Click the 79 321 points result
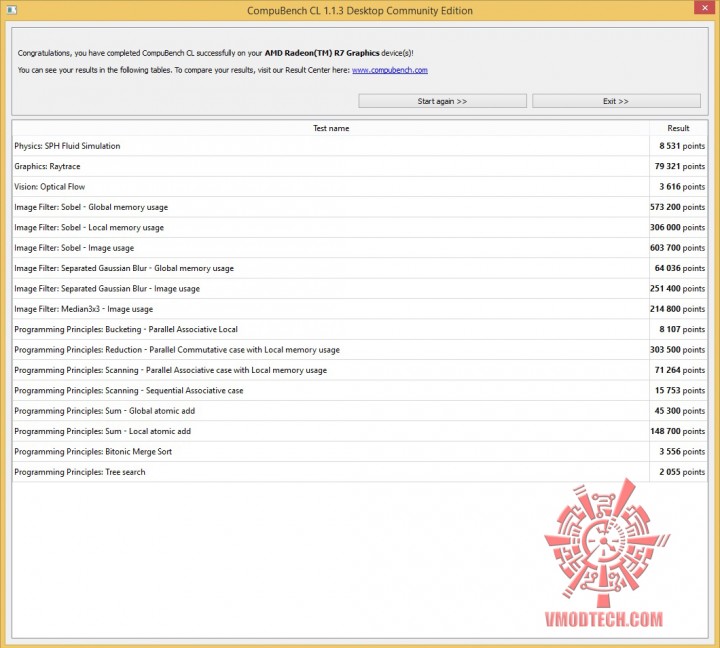Viewport: 720px width, 648px height. (x=680, y=166)
